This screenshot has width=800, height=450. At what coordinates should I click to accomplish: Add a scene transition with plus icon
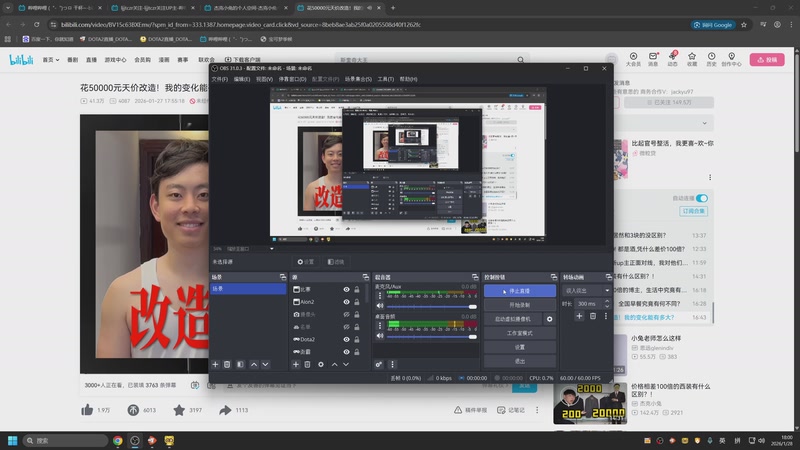click(579, 316)
